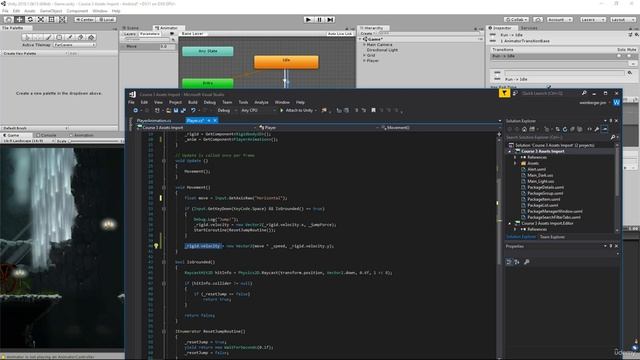Click the Play button in Unity
Screen dimensions: 640x360
309,19
